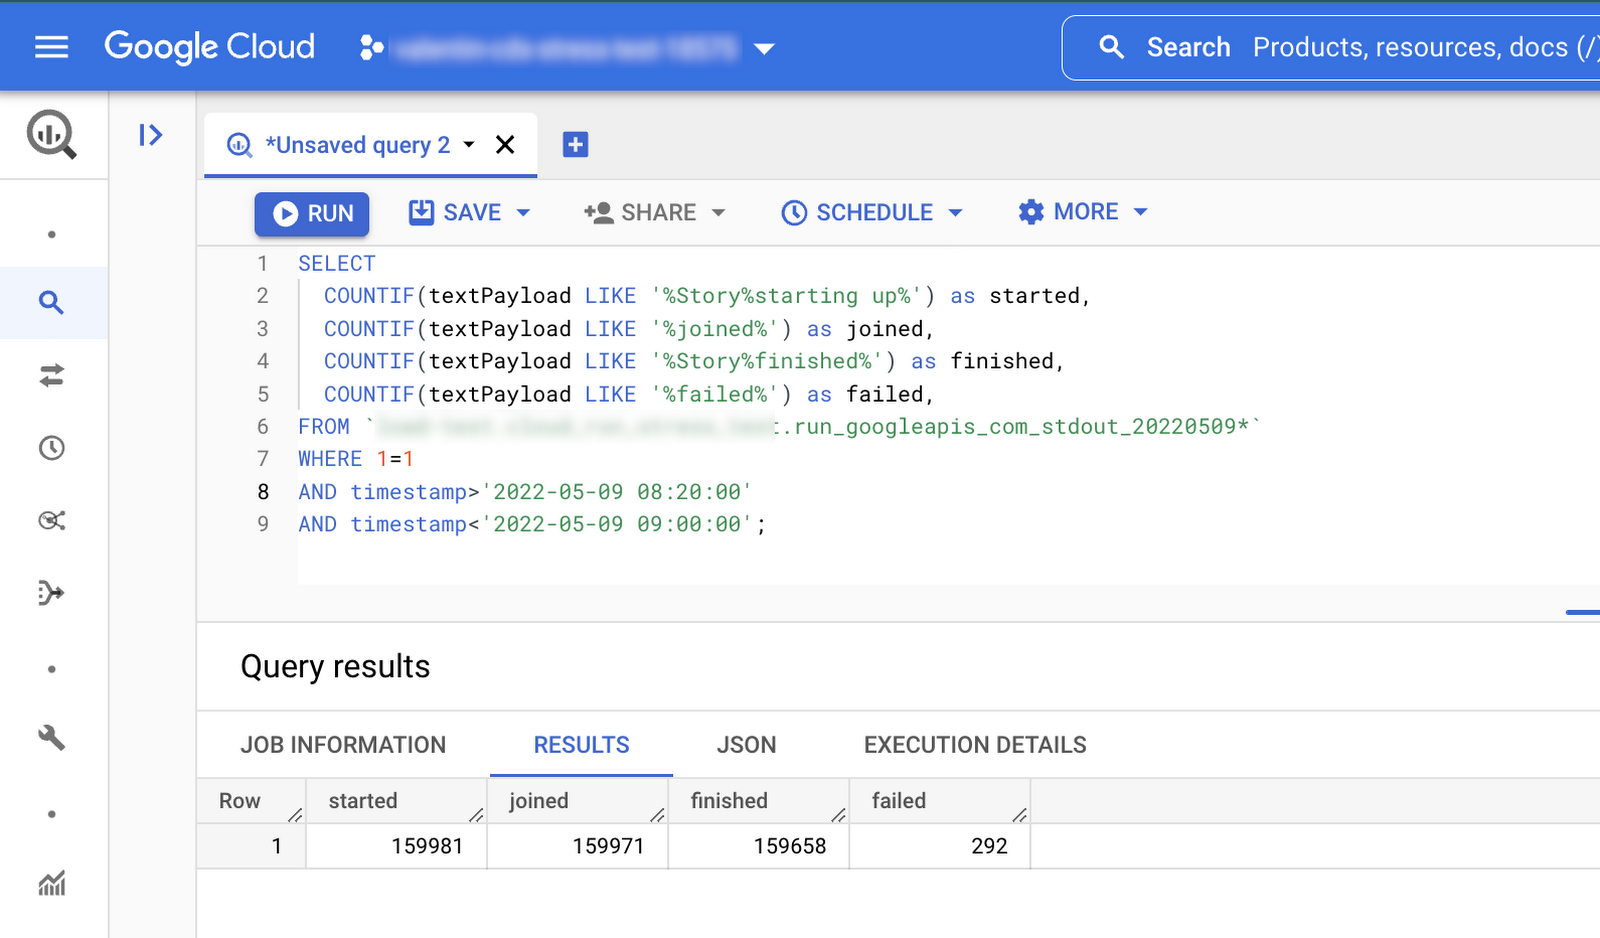Click the '%Story%starting up%' string on line 2

pyautogui.click(x=787, y=296)
